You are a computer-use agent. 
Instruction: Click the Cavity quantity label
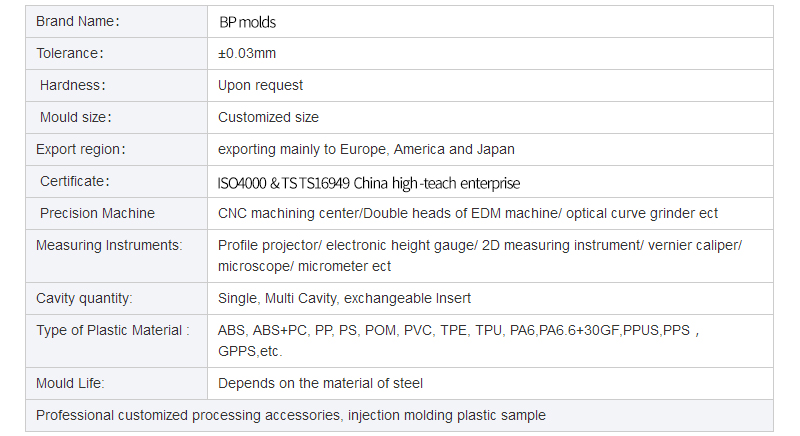click(x=84, y=298)
